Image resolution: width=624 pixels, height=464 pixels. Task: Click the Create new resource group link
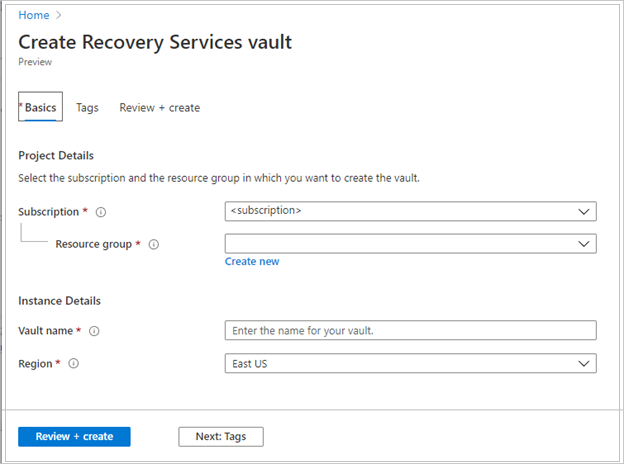tap(252, 262)
